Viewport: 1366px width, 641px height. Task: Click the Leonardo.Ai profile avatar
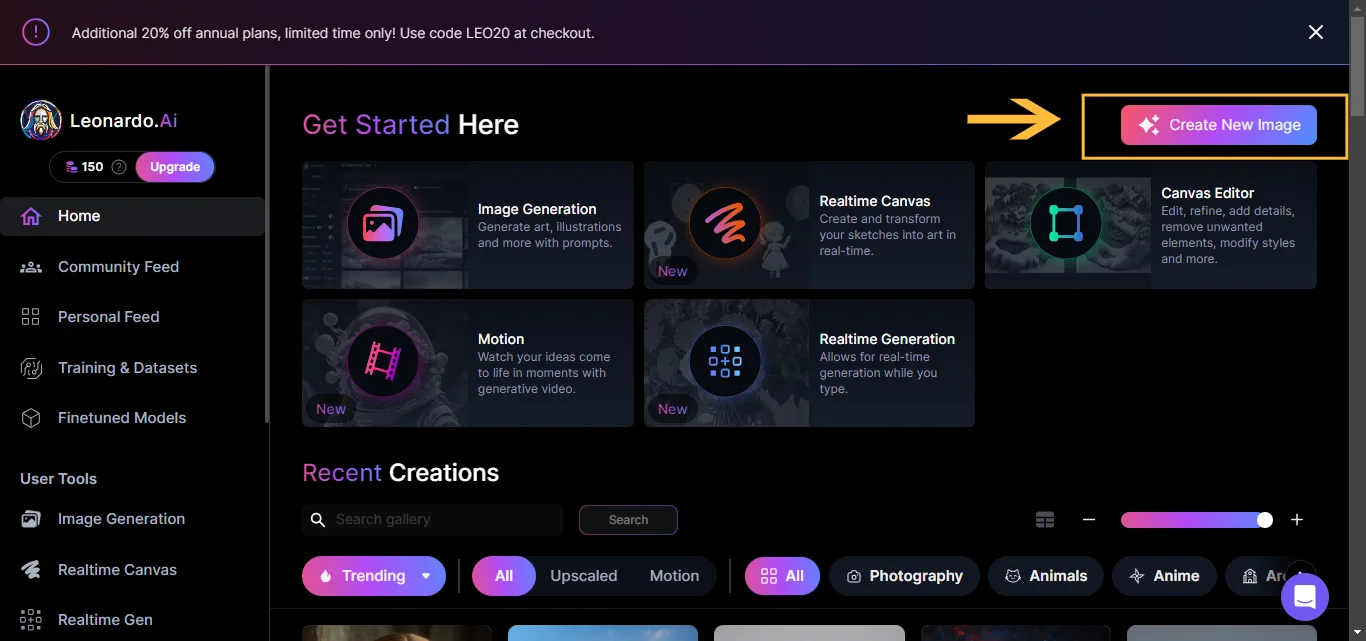point(39,120)
